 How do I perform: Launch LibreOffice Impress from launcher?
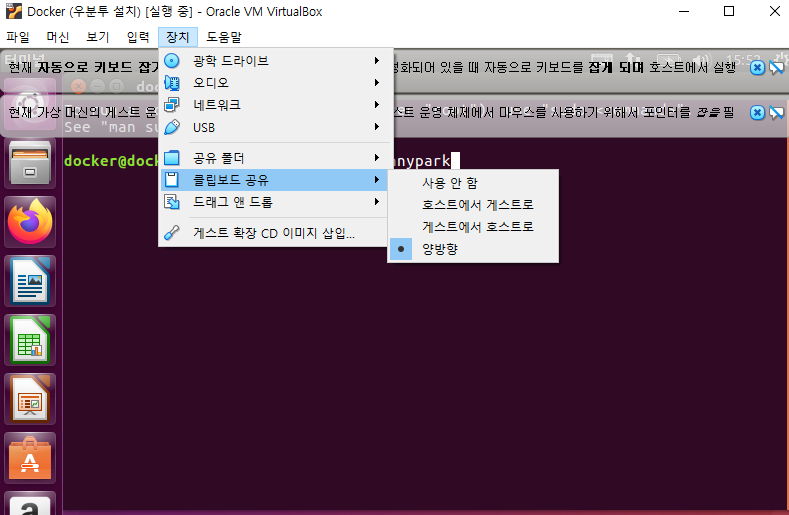[x=30, y=398]
